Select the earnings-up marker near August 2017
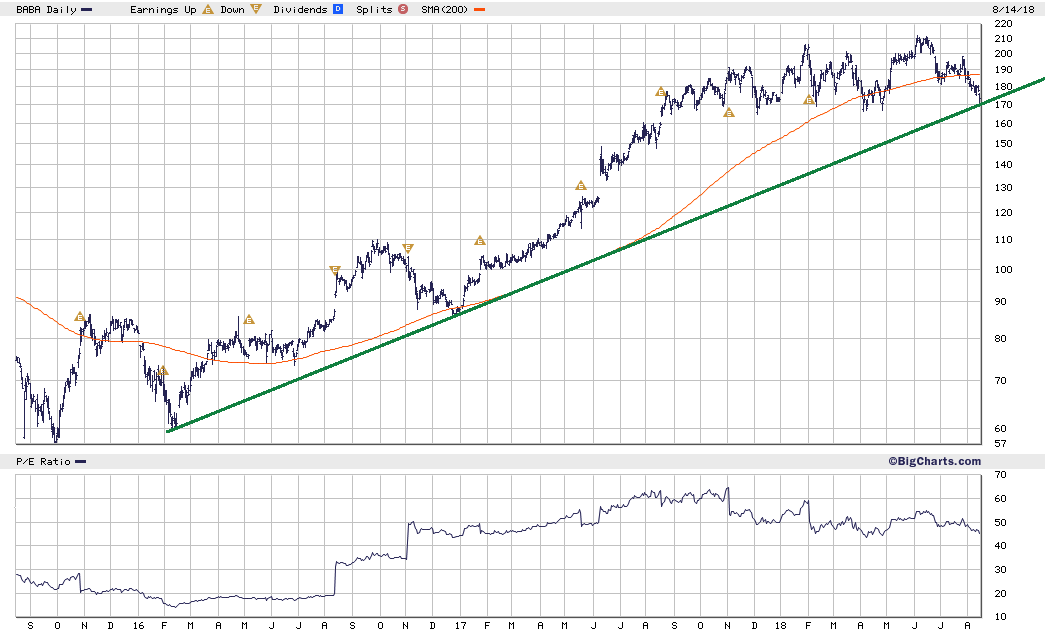The width and height of the screenshot is (1045, 635). [660, 92]
